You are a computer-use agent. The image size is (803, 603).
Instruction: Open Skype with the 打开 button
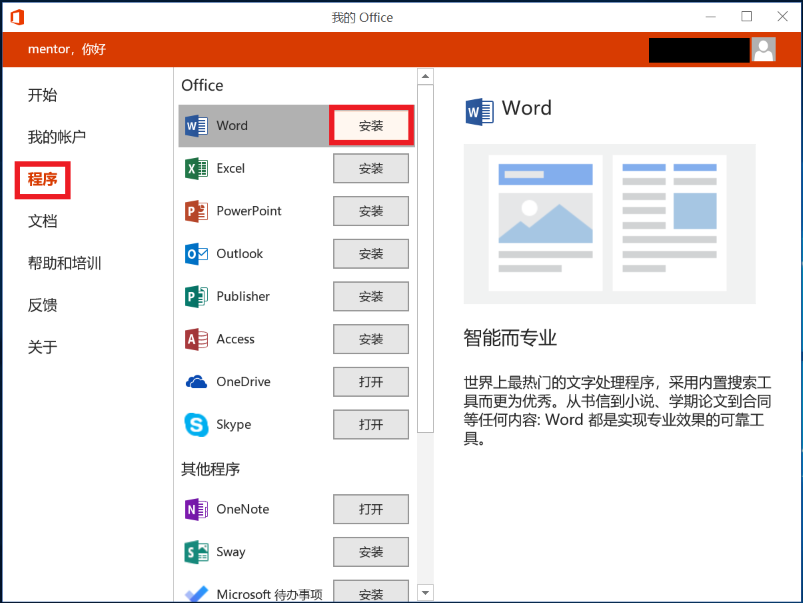pos(371,425)
